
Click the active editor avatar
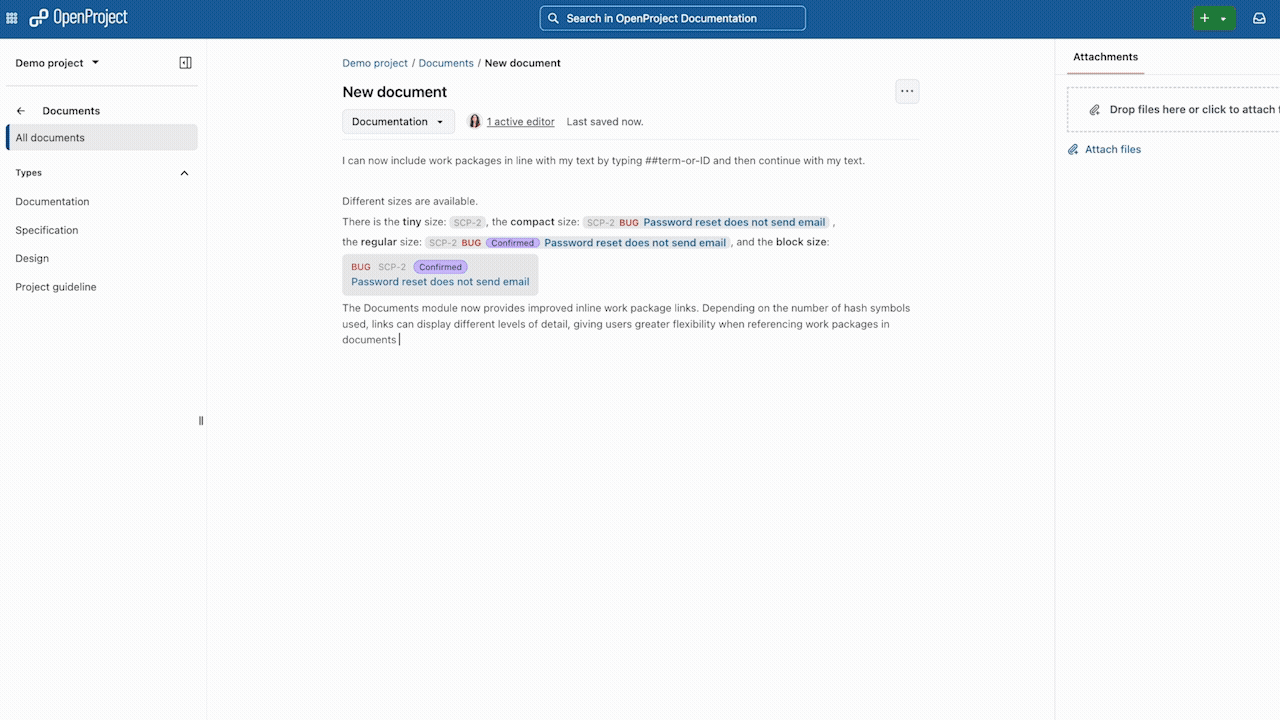point(475,122)
